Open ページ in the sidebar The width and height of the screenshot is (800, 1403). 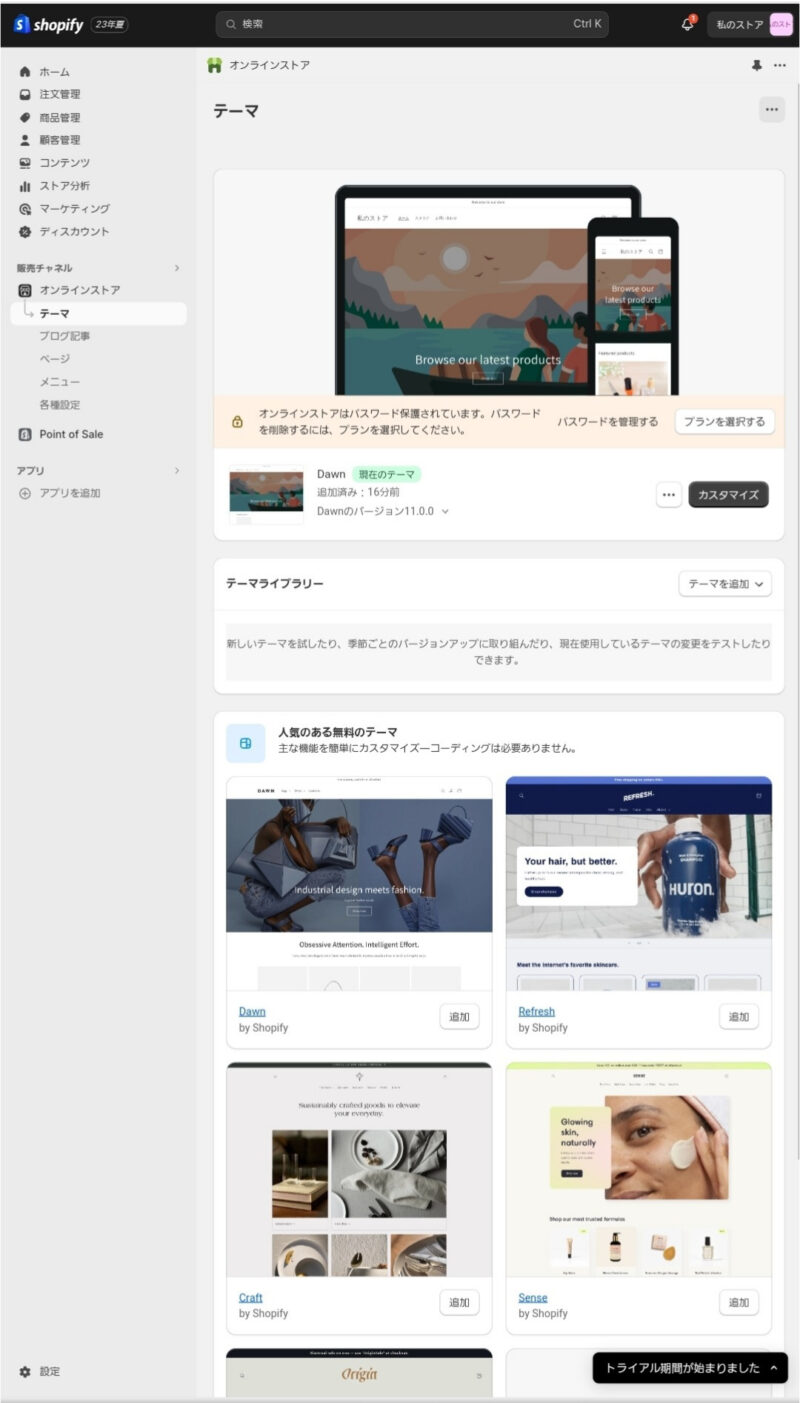pyautogui.click(x=55, y=359)
